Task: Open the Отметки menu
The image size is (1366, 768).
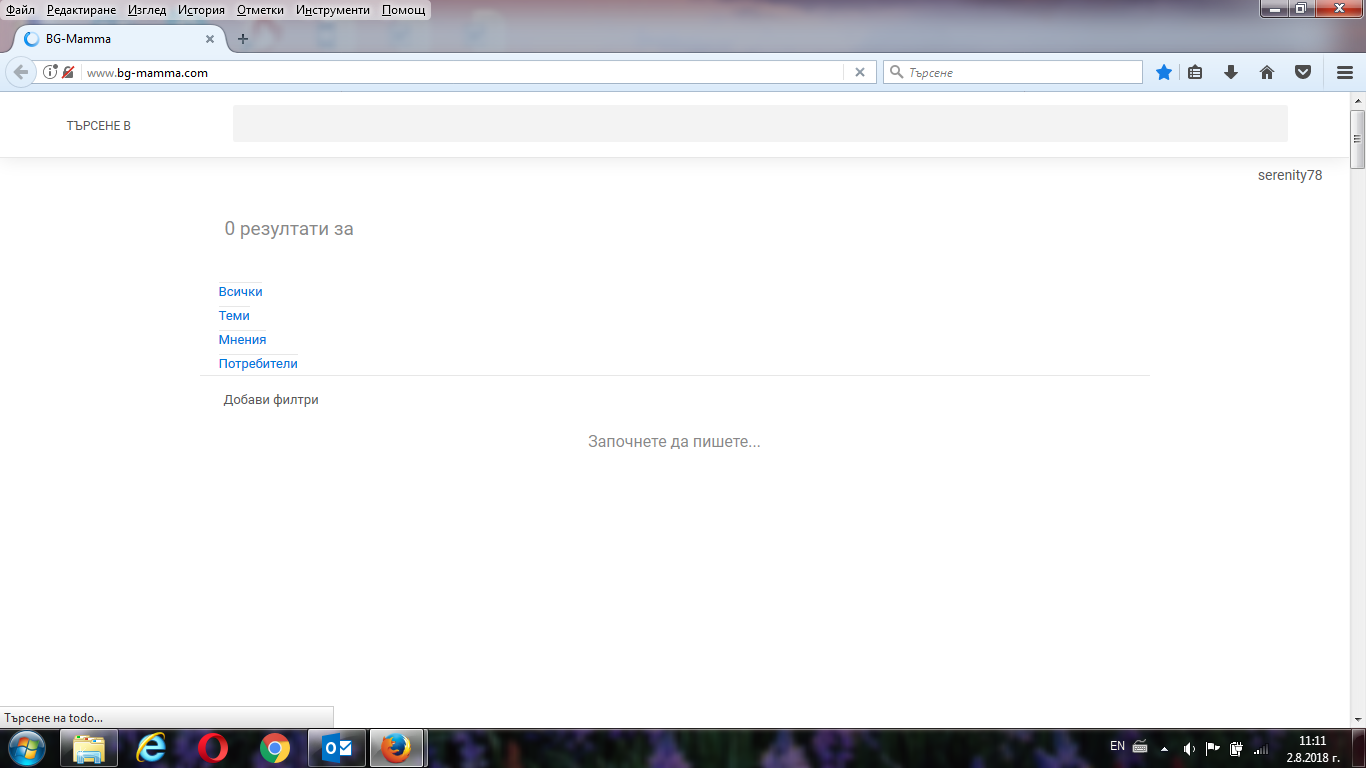Action: coord(260,10)
